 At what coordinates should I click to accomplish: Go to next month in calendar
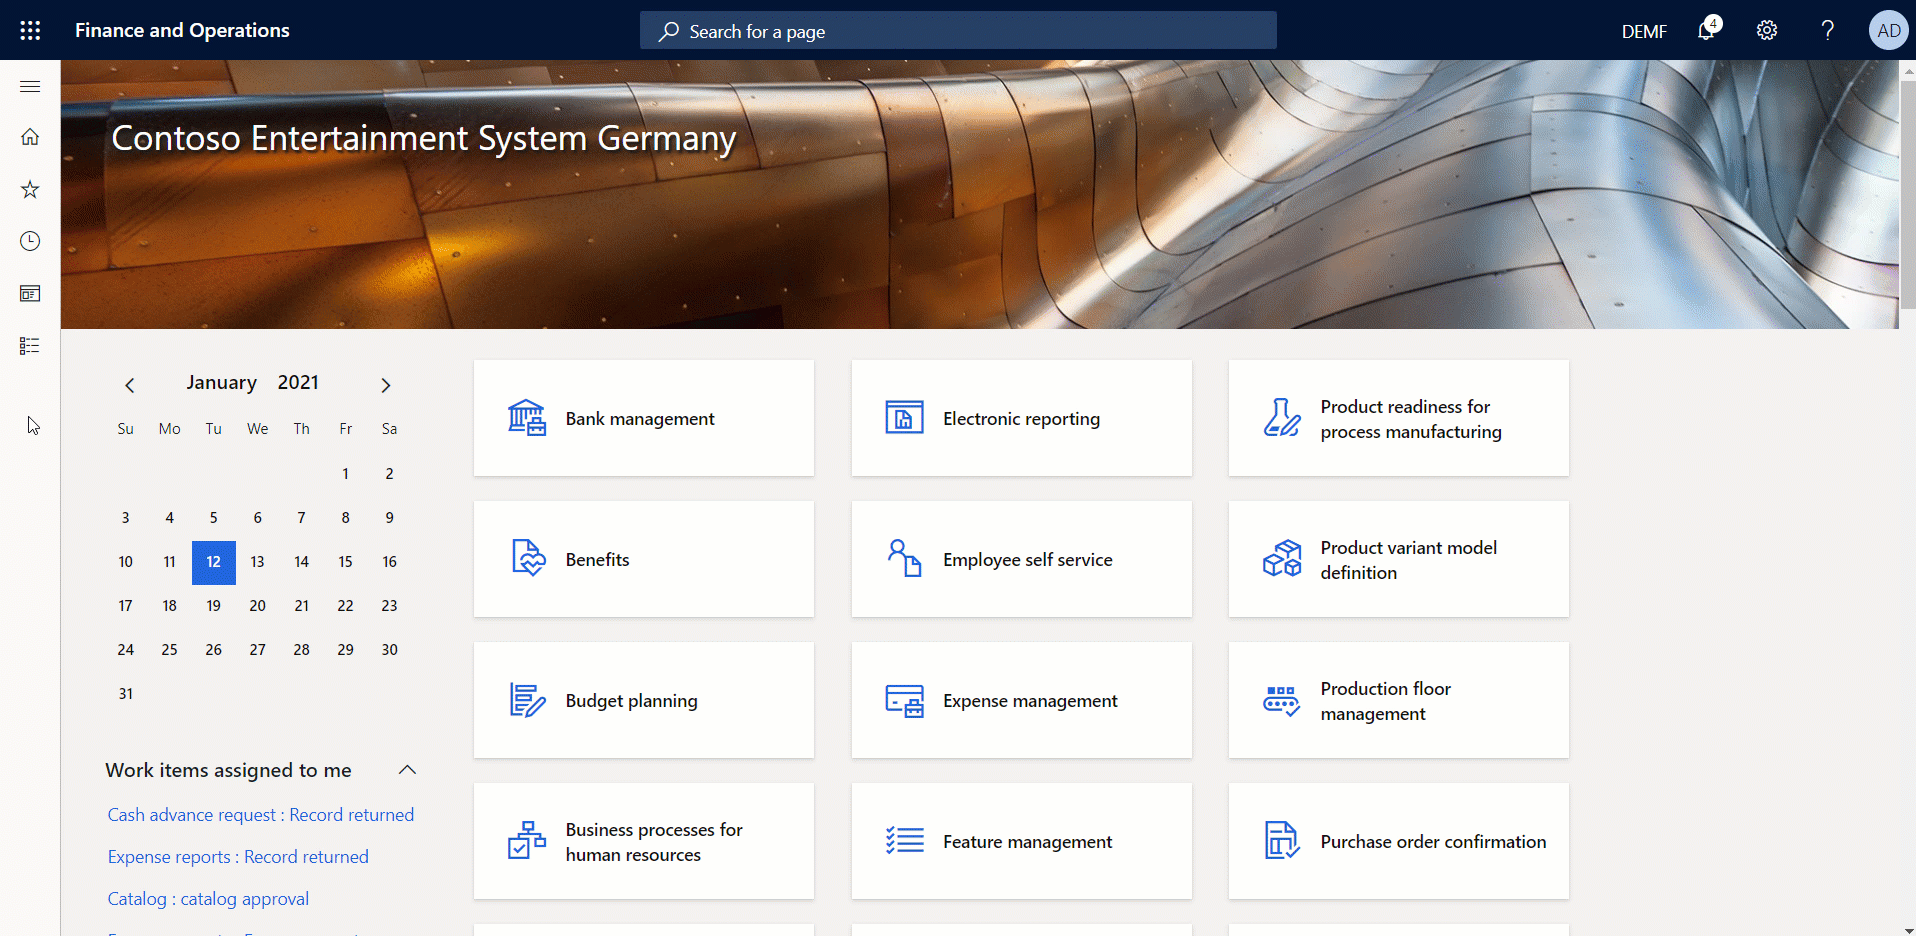(x=386, y=385)
